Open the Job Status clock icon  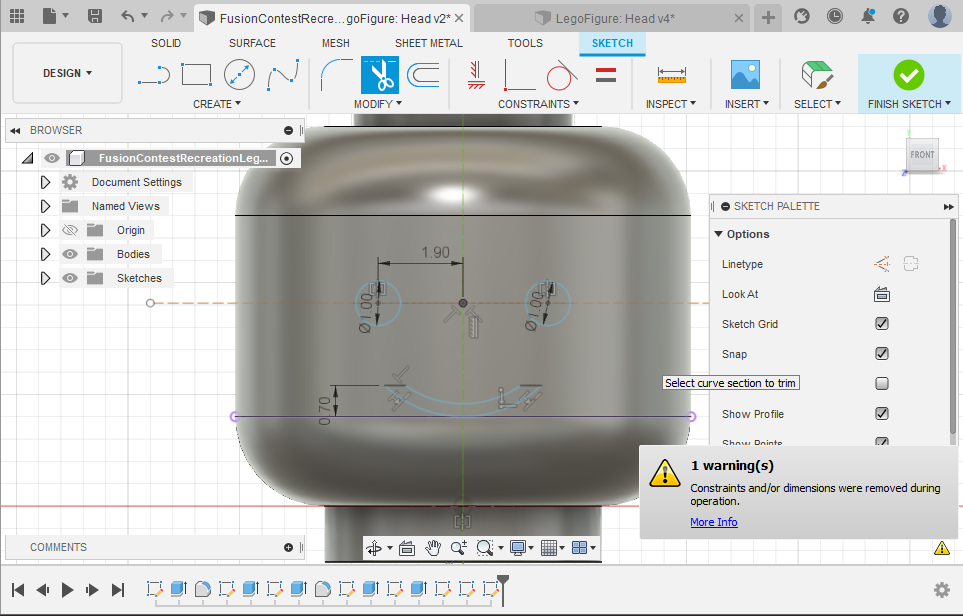pos(835,16)
